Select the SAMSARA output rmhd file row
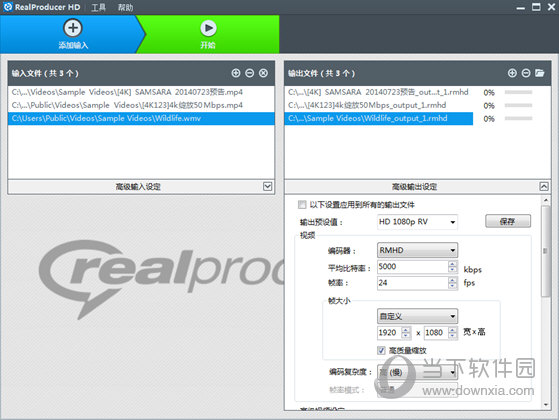 pos(379,92)
